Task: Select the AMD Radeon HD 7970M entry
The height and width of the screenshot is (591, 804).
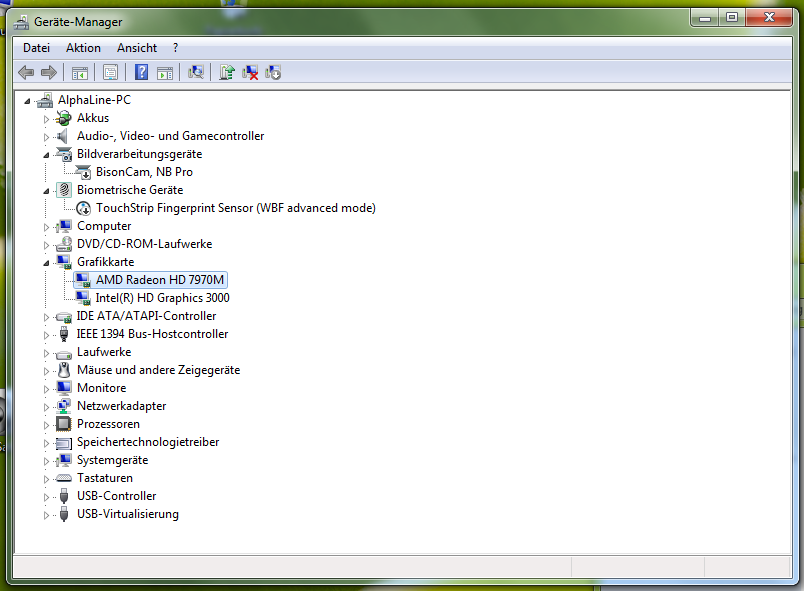Action: 160,280
